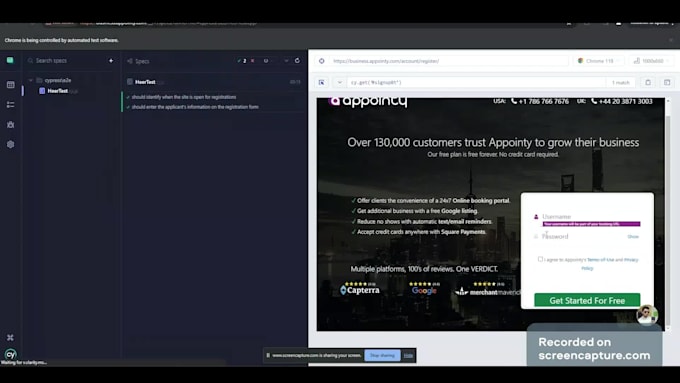Click the Show password link
The height and width of the screenshot is (383, 680).
[633, 237]
